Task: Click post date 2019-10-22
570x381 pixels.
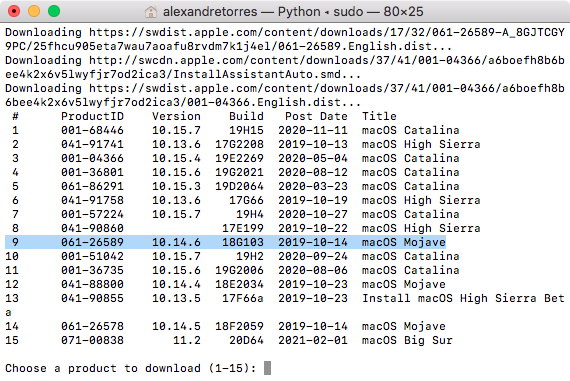Action: click(313, 228)
